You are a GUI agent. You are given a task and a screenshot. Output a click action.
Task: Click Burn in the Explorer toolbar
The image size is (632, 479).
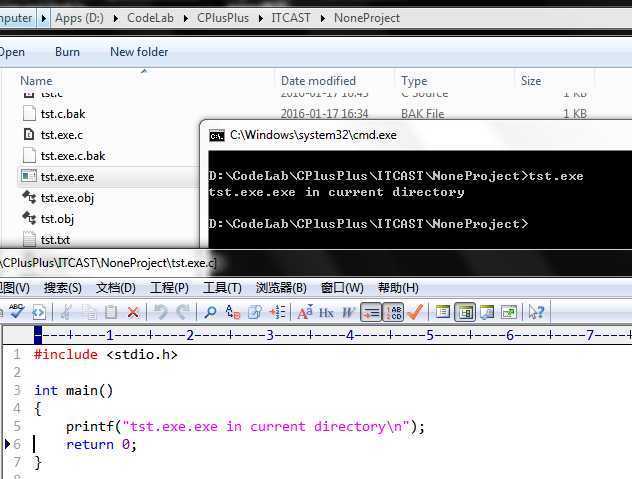point(67,52)
